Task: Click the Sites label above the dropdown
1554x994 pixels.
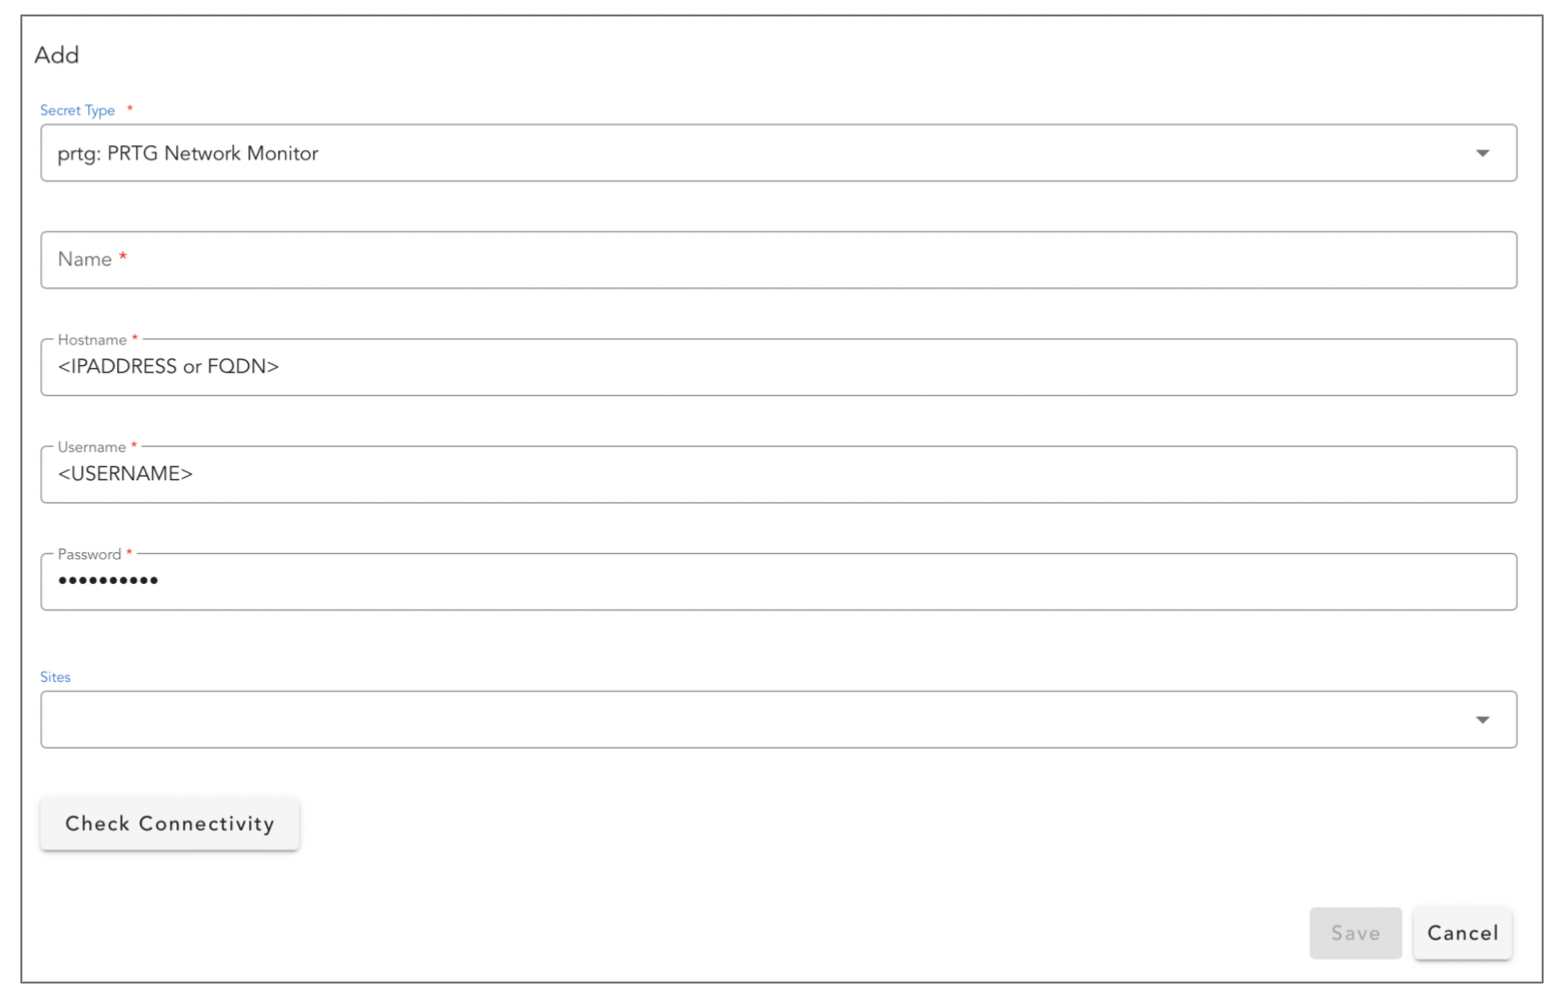Action: tap(55, 677)
